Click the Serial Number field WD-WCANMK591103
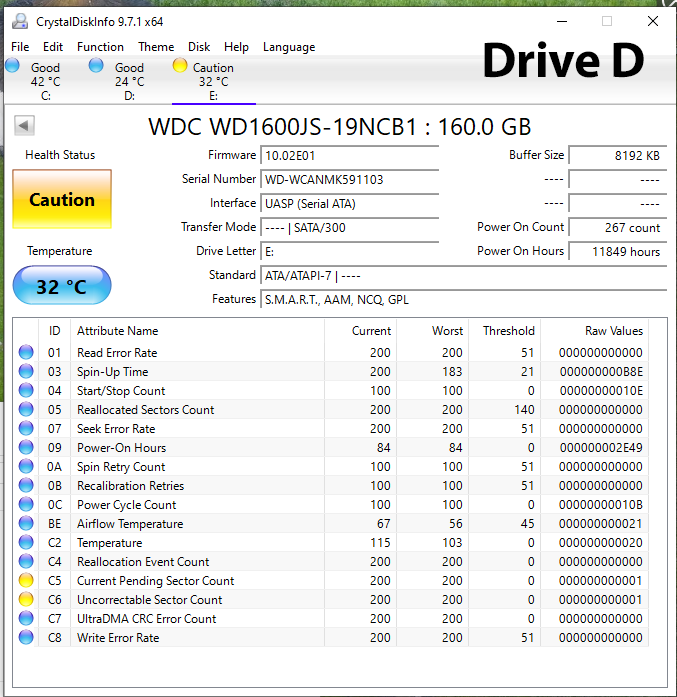The image size is (677, 697). point(350,180)
